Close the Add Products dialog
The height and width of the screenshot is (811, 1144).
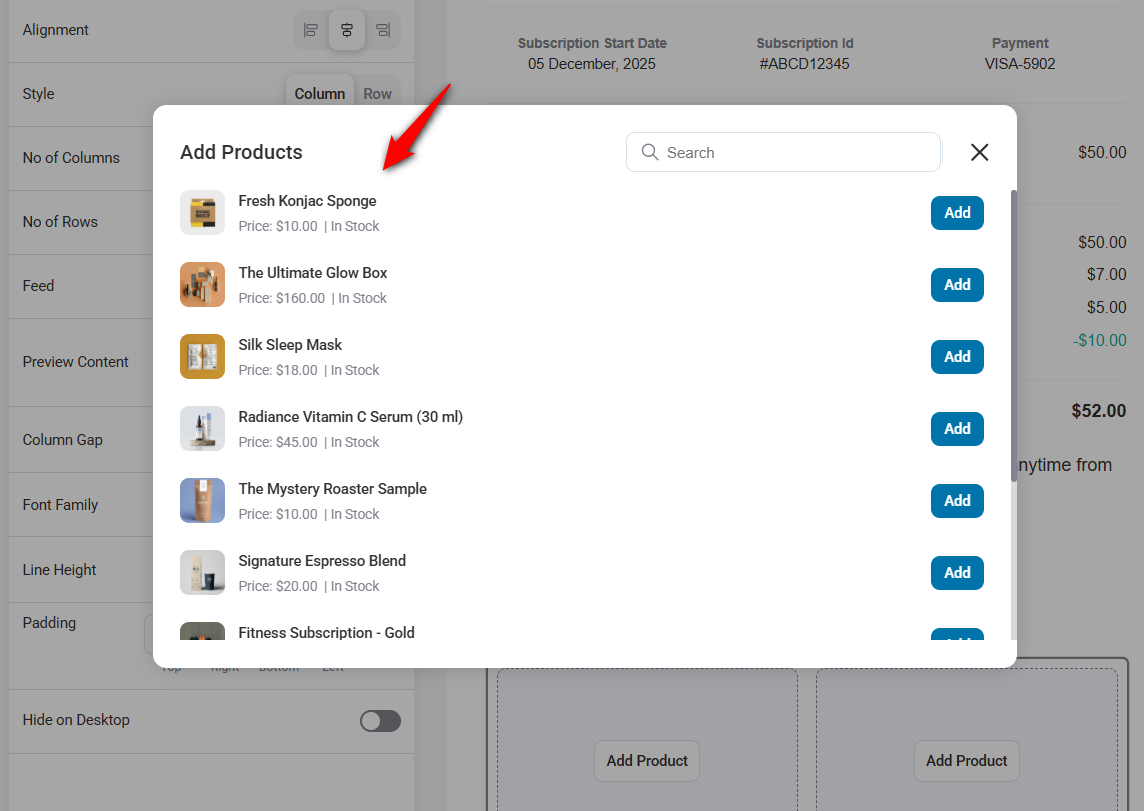(x=979, y=152)
